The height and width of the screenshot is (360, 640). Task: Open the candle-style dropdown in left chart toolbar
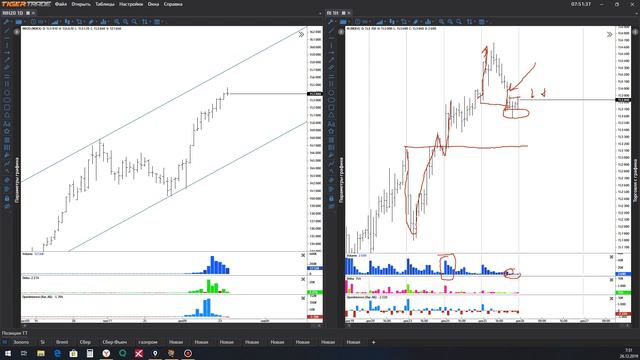click(67, 22)
